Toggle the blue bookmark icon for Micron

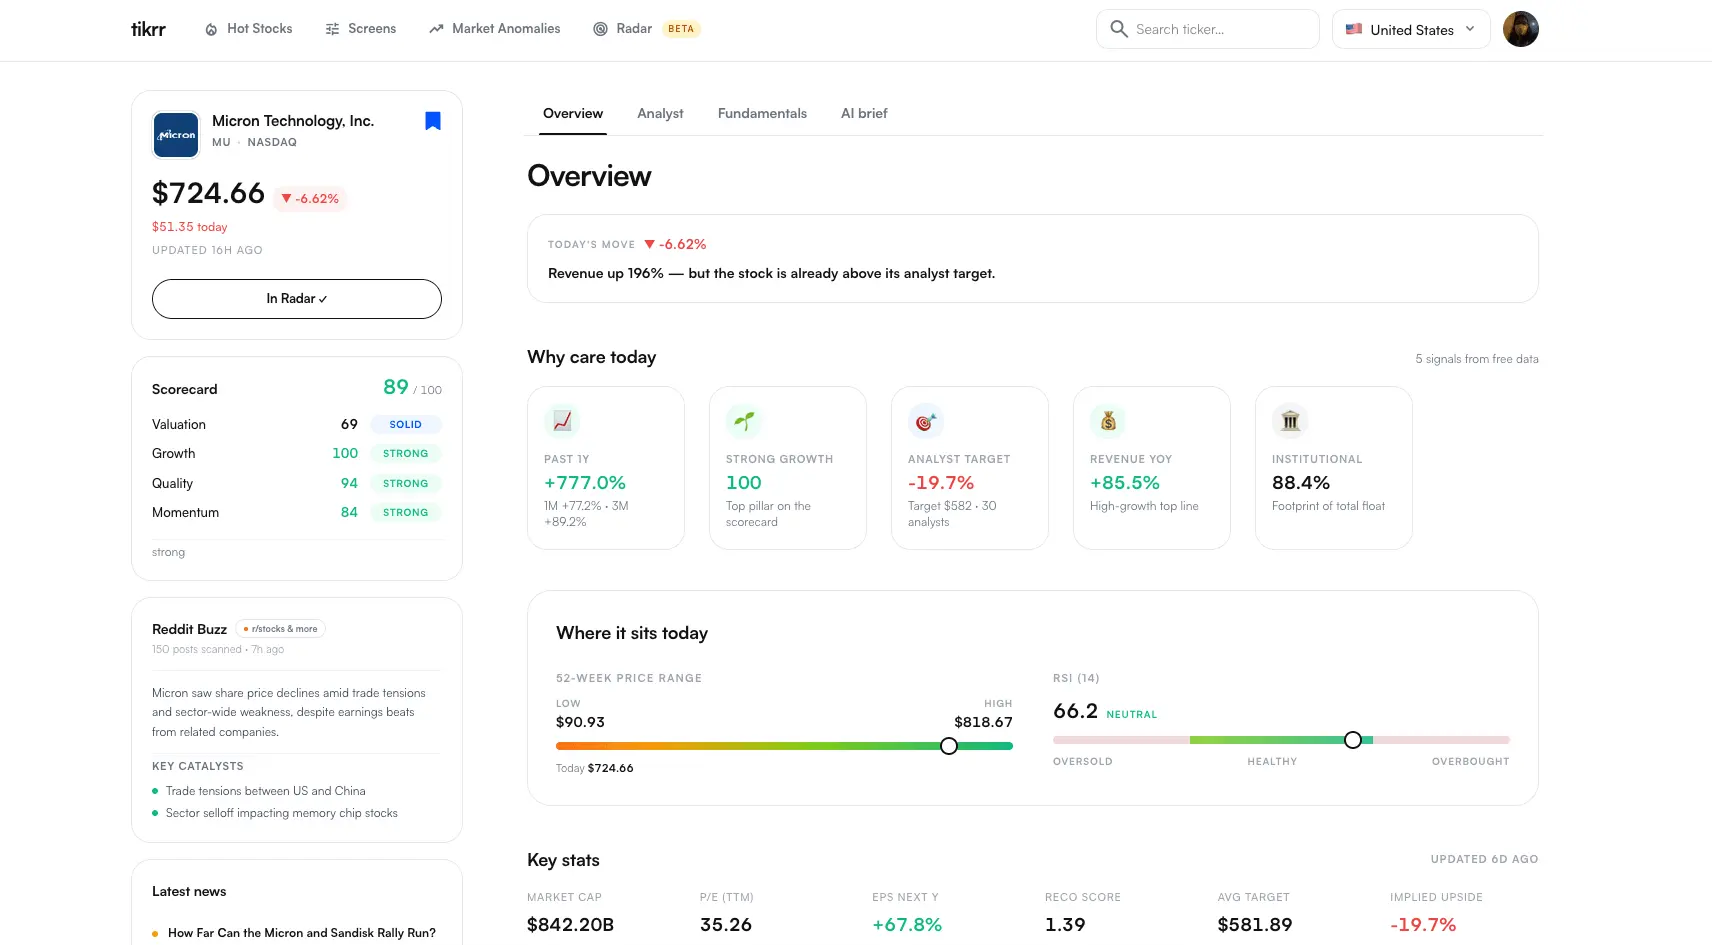pyautogui.click(x=433, y=121)
